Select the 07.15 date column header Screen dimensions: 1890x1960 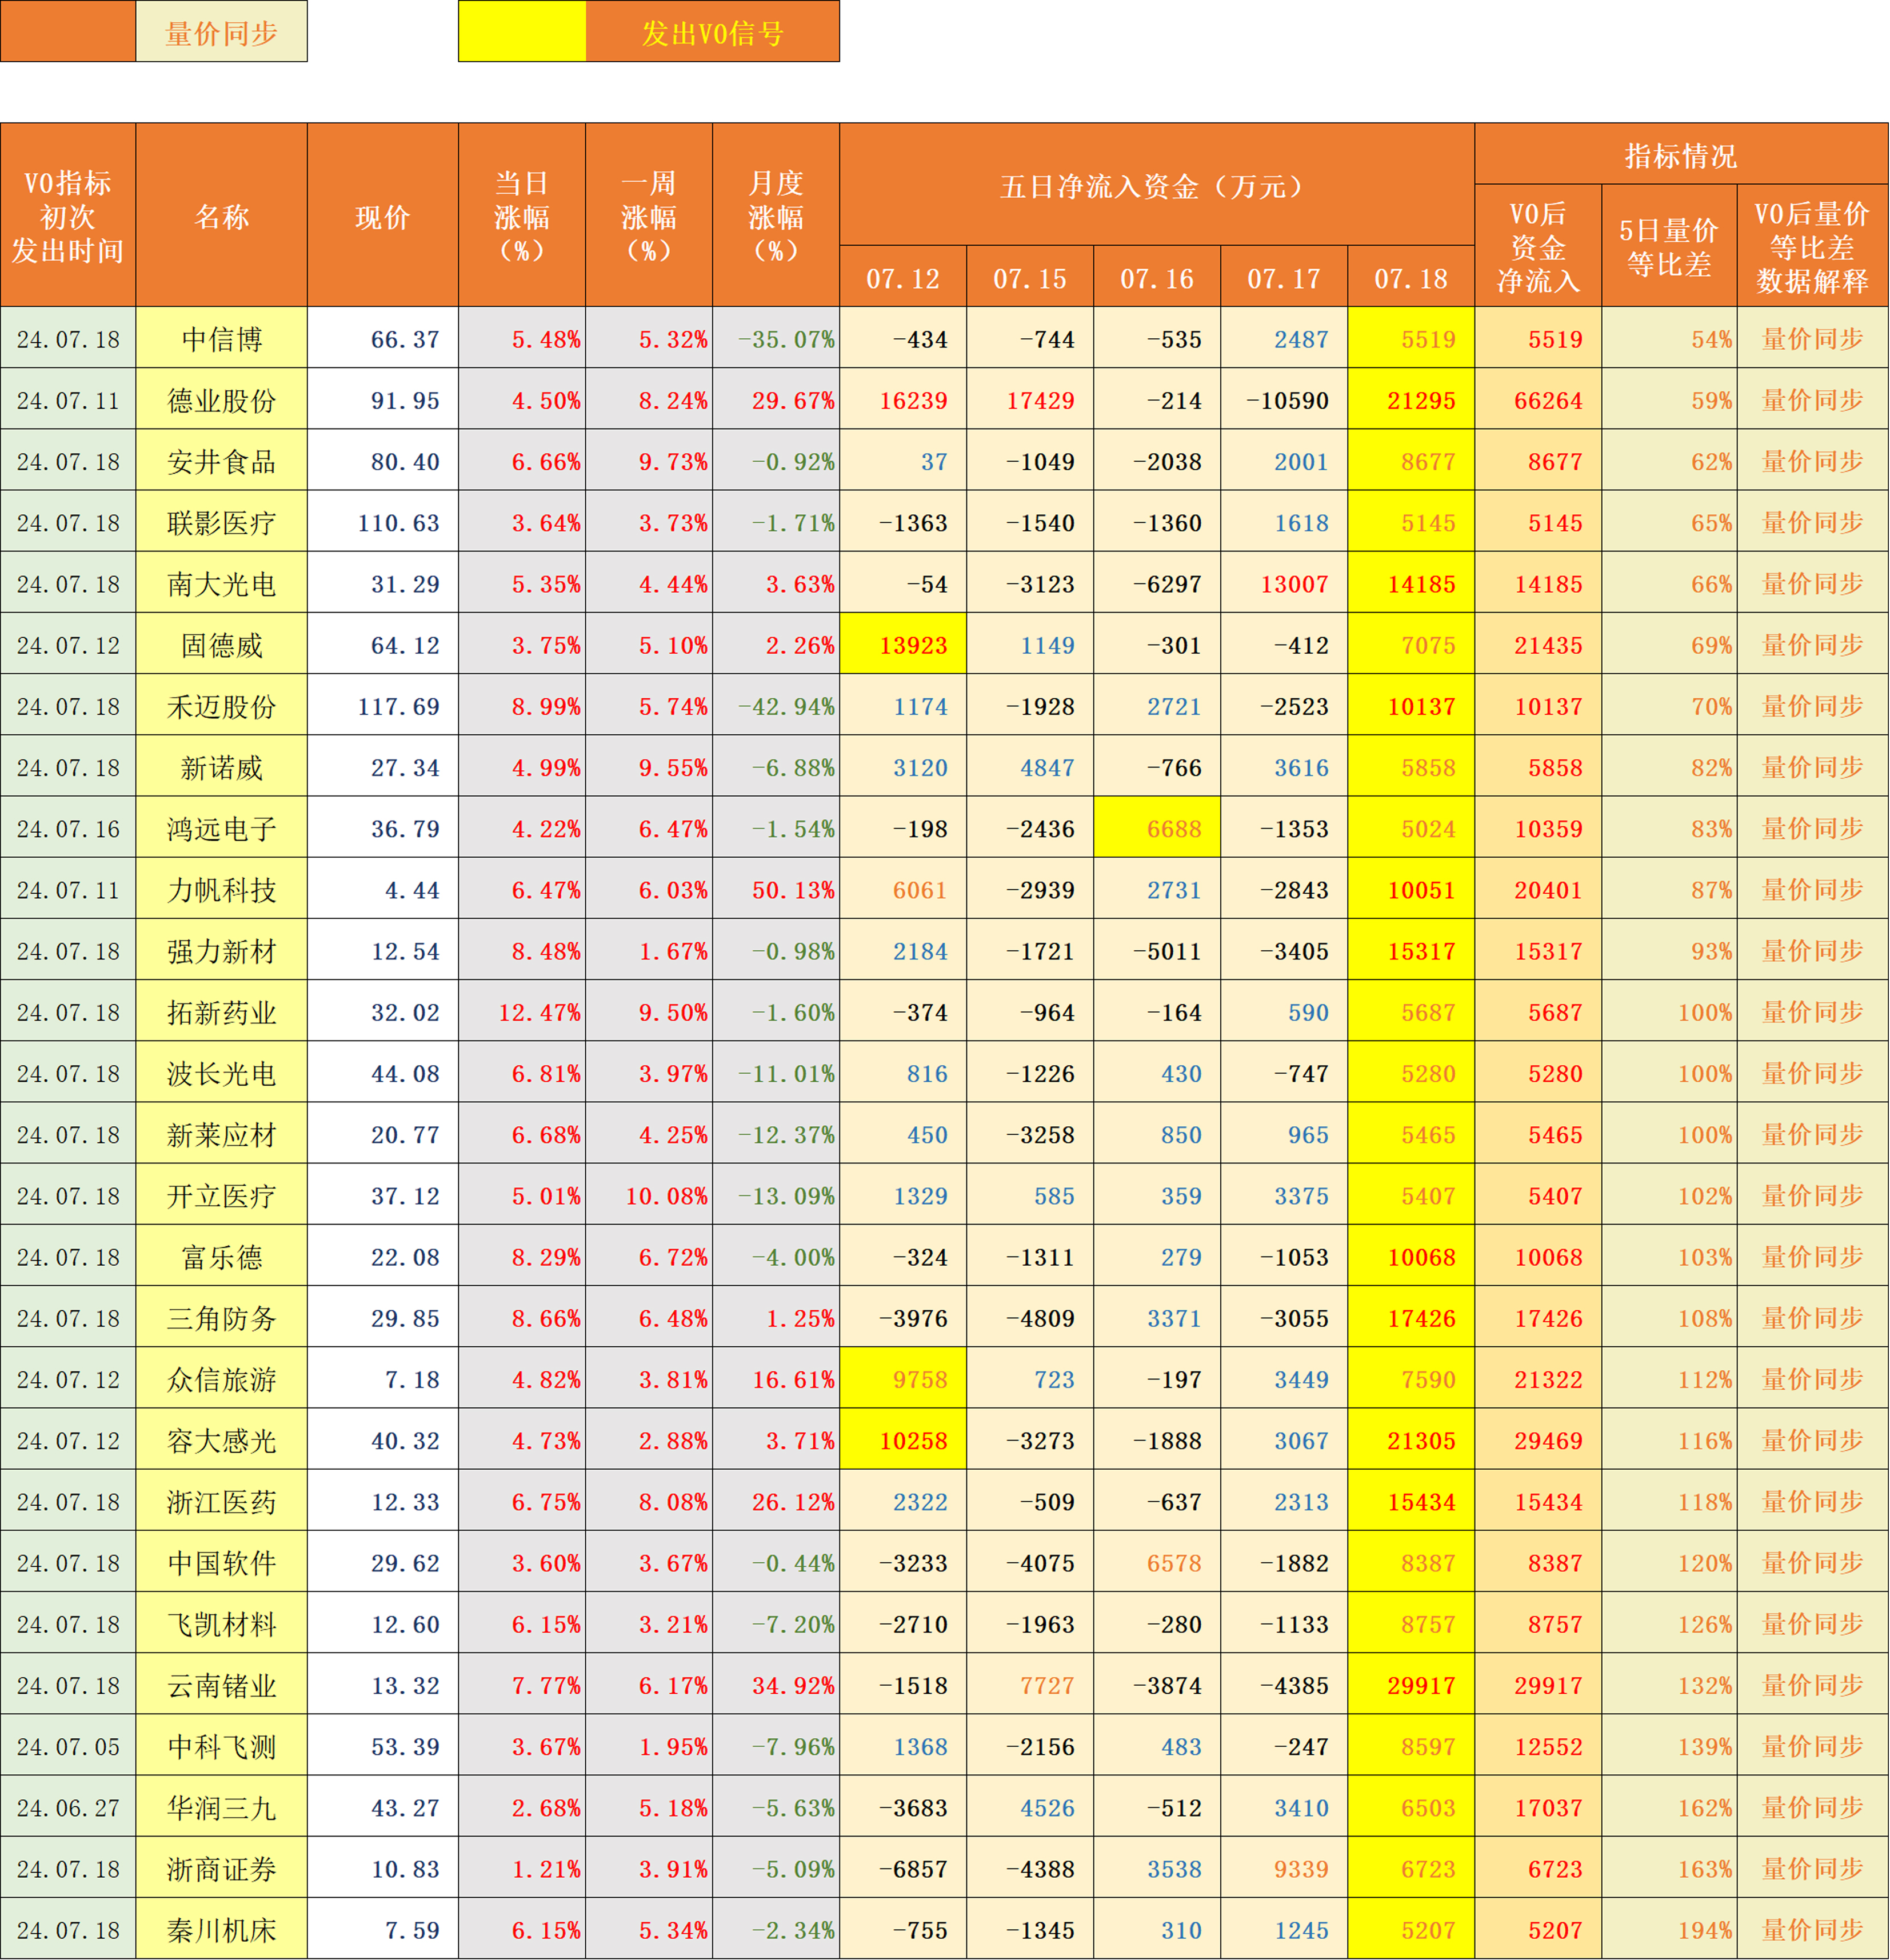pos(1030,277)
